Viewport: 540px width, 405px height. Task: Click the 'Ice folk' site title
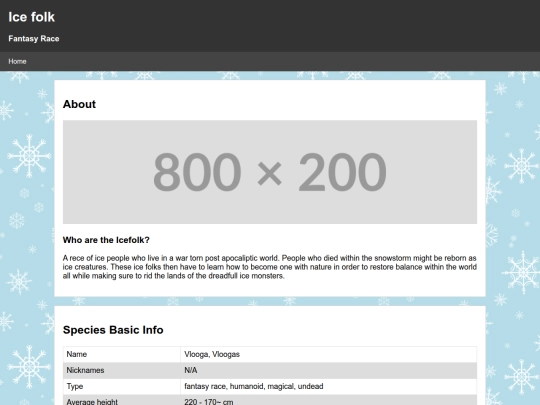click(31, 17)
